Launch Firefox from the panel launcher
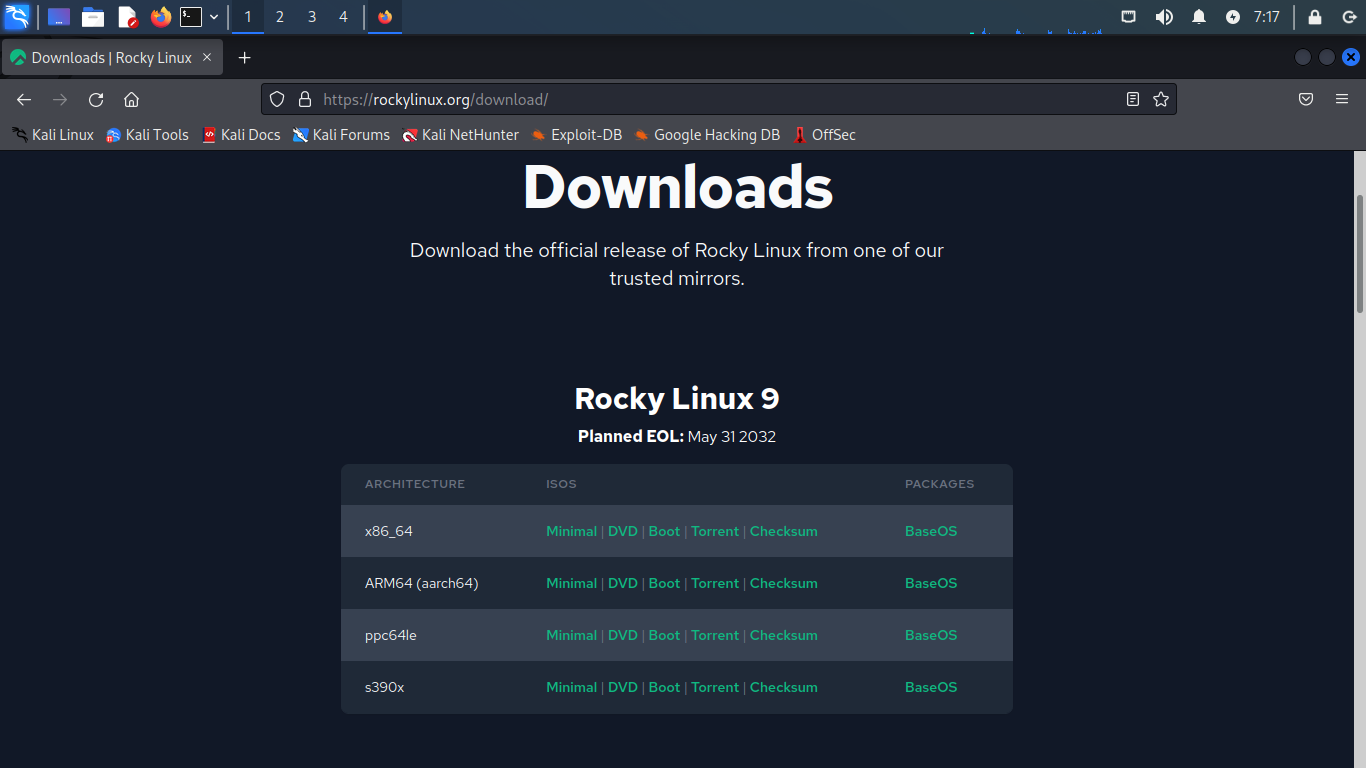This screenshot has width=1366, height=768. click(161, 17)
